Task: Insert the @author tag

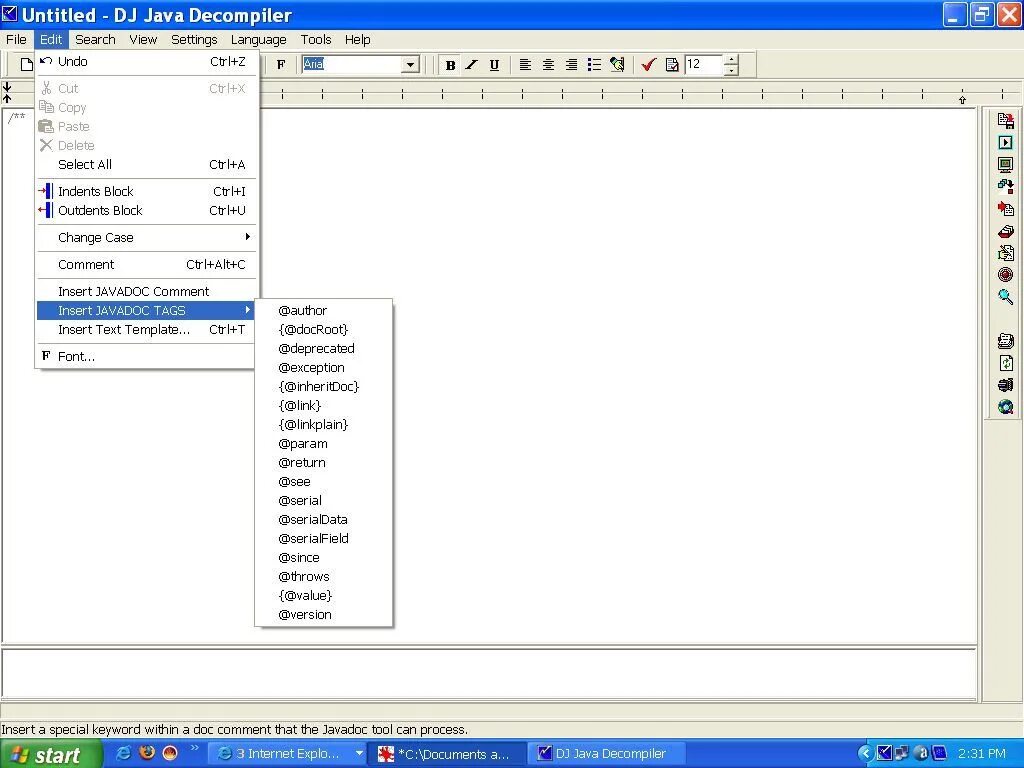Action: (323, 310)
